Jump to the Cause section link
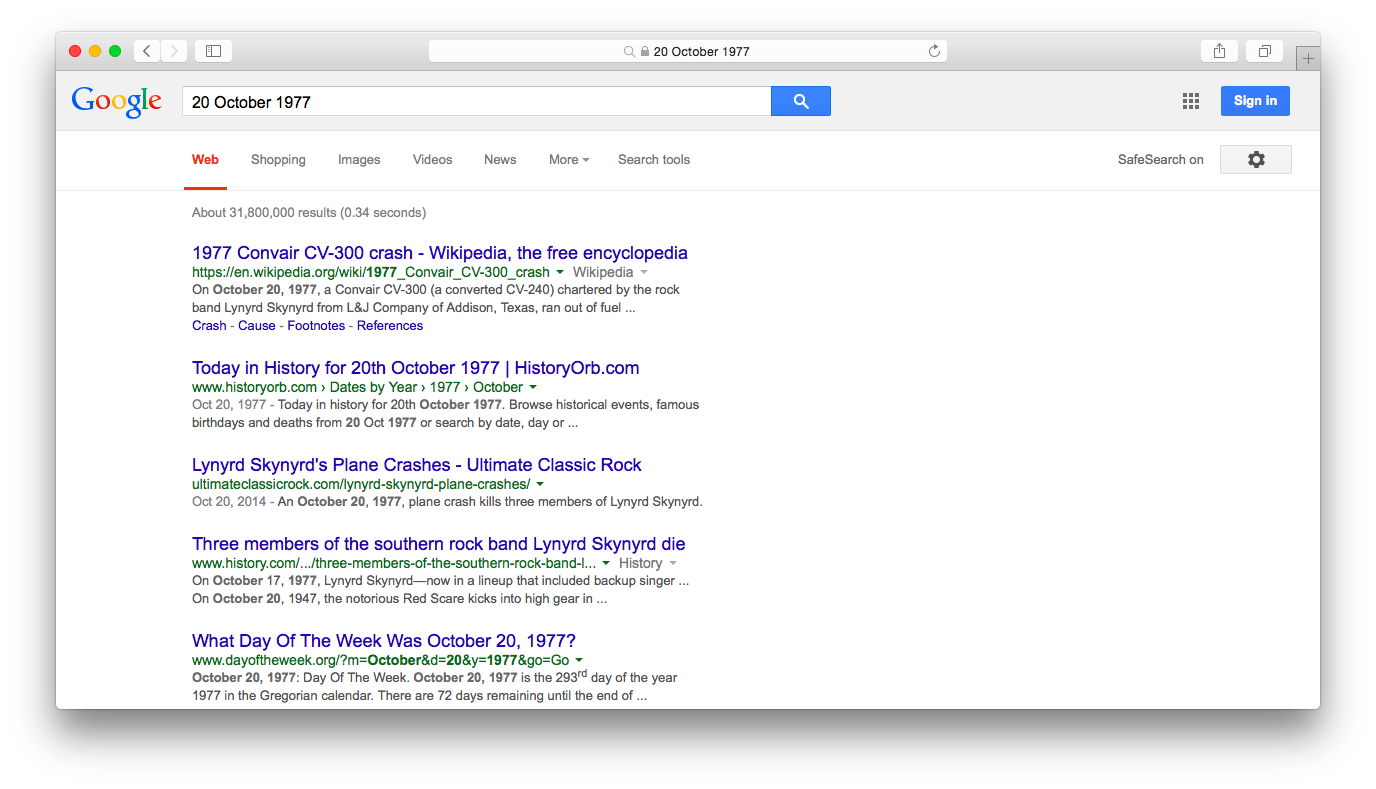The height and width of the screenshot is (789, 1376). [257, 326]
